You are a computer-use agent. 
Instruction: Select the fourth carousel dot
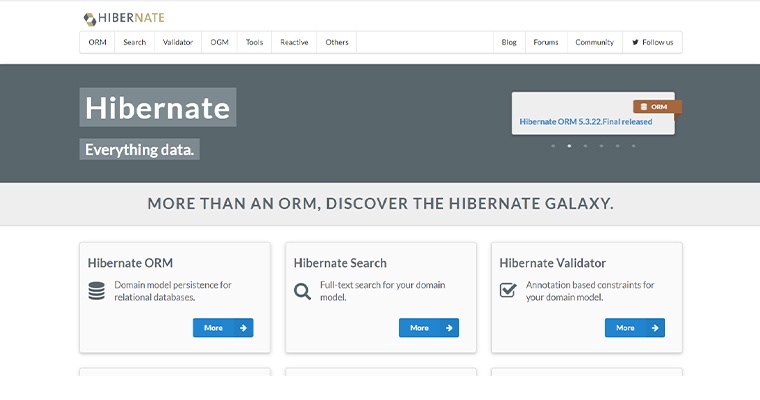click(602, 146)
